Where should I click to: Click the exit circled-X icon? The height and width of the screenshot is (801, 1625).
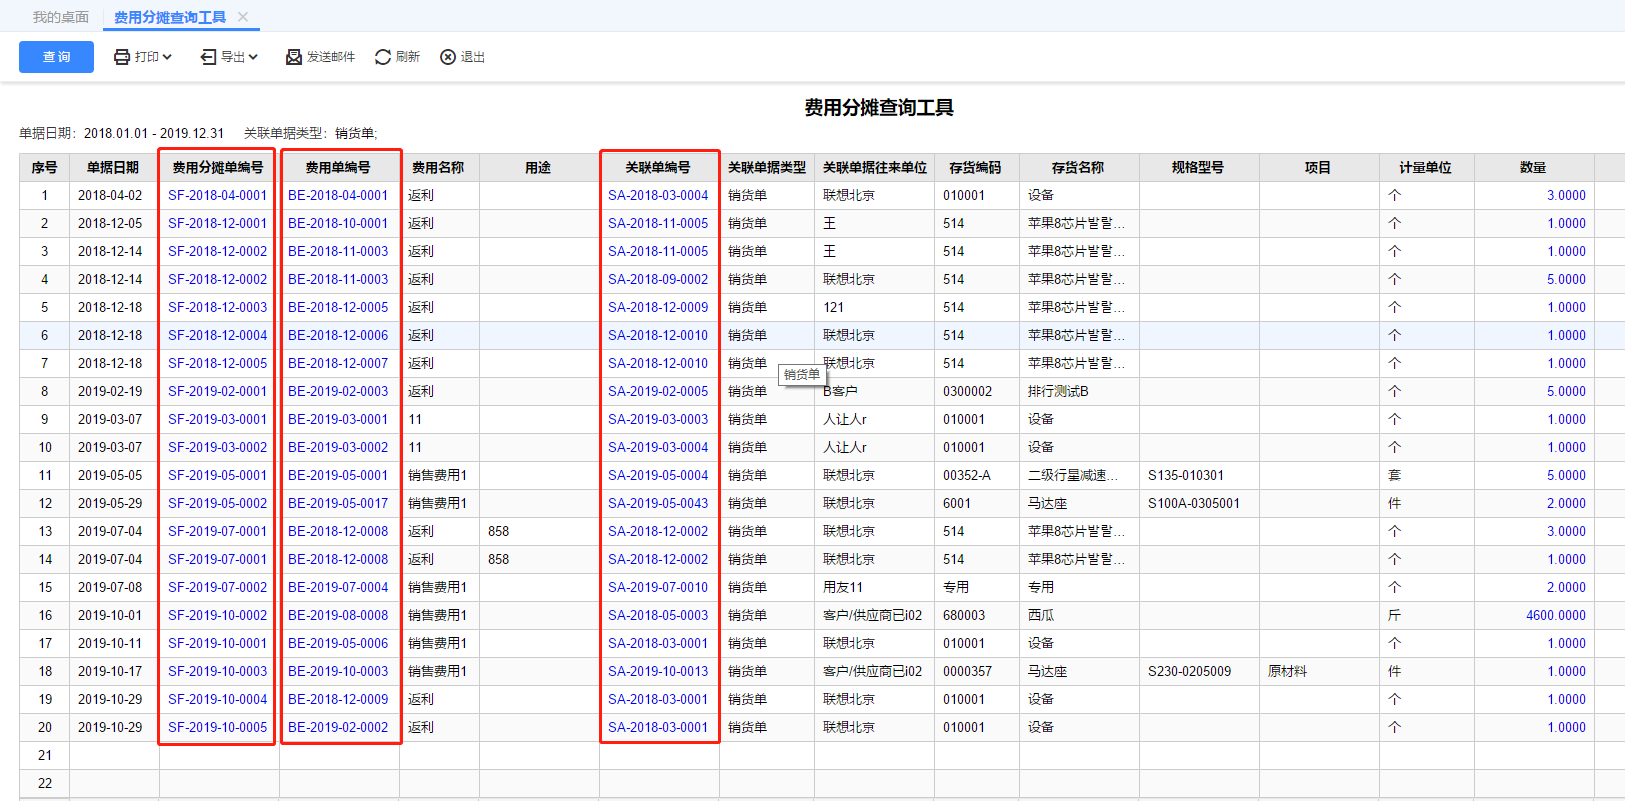click(448, 57)
